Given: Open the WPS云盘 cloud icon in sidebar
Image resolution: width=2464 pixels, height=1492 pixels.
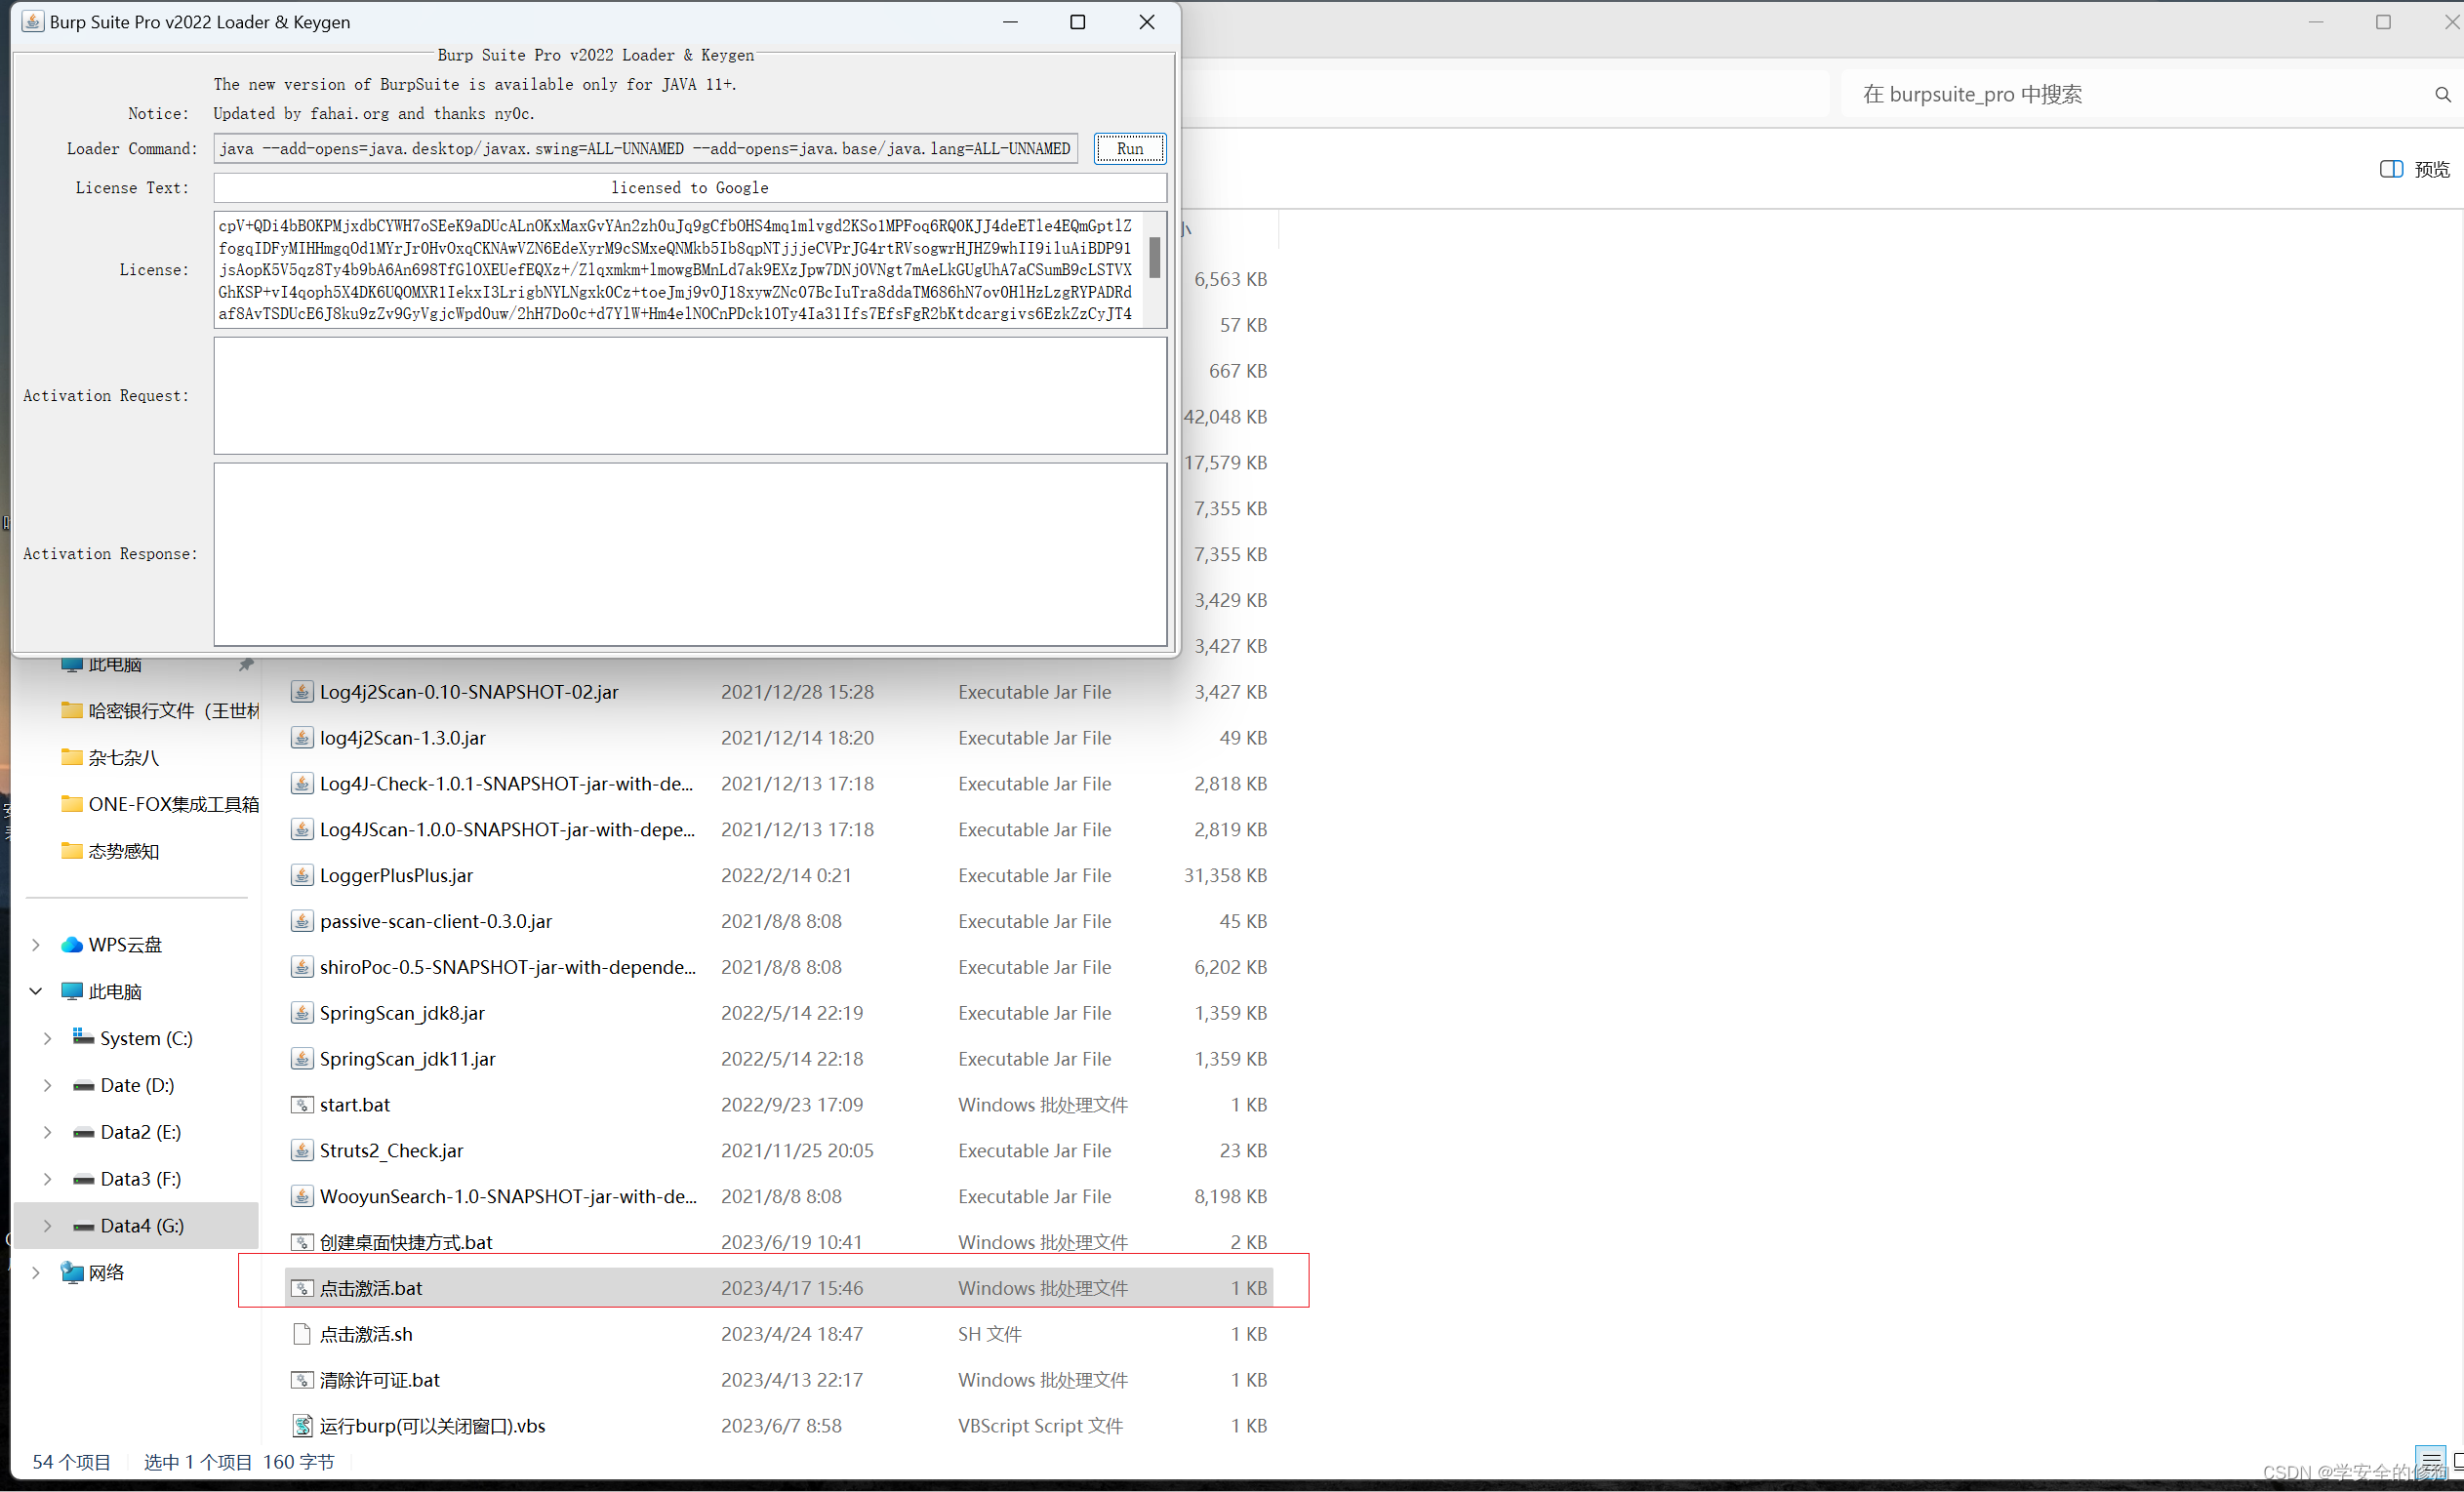Looking at the screenshot, I should pos(72,945).
